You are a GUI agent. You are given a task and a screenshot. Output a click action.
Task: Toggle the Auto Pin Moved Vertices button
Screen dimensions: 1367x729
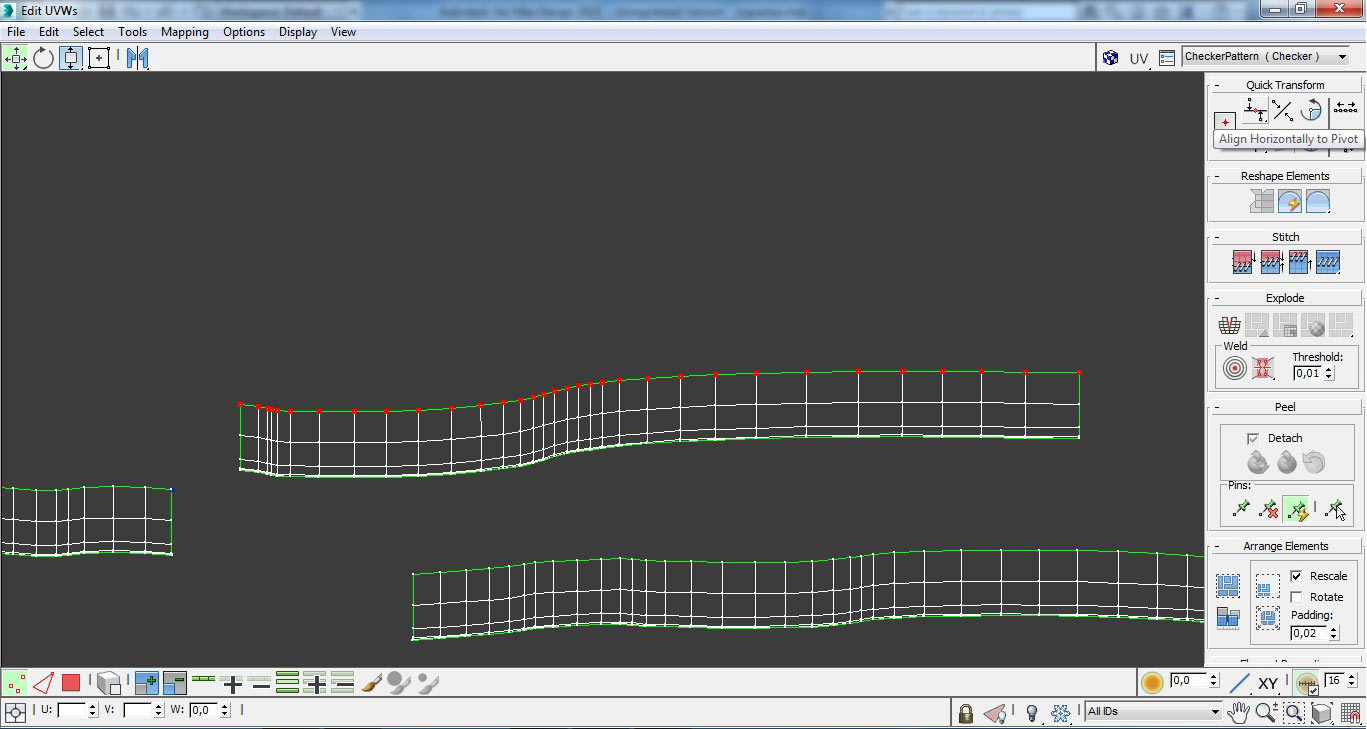1297,510
